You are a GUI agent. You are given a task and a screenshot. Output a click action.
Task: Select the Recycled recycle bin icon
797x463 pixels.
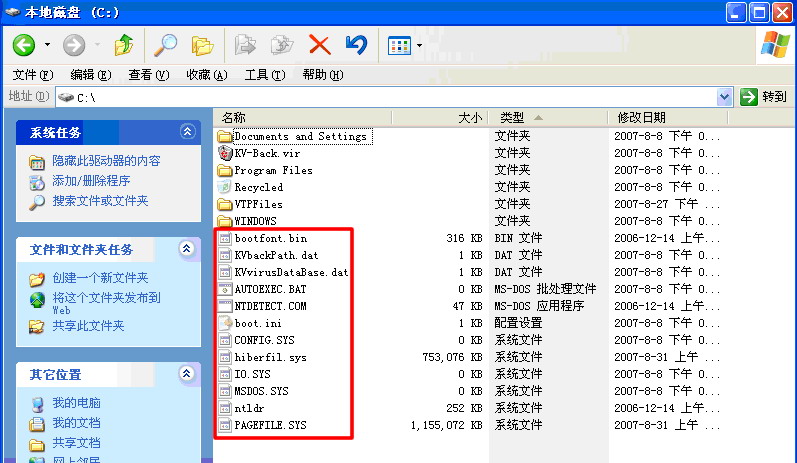pos(225,188)
